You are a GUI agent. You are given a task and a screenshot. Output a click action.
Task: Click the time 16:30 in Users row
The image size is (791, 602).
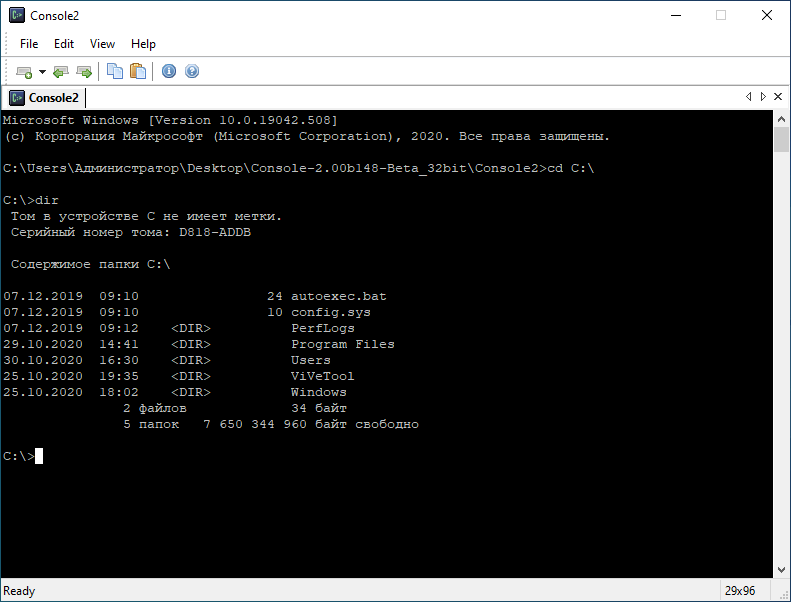(119, 360)
